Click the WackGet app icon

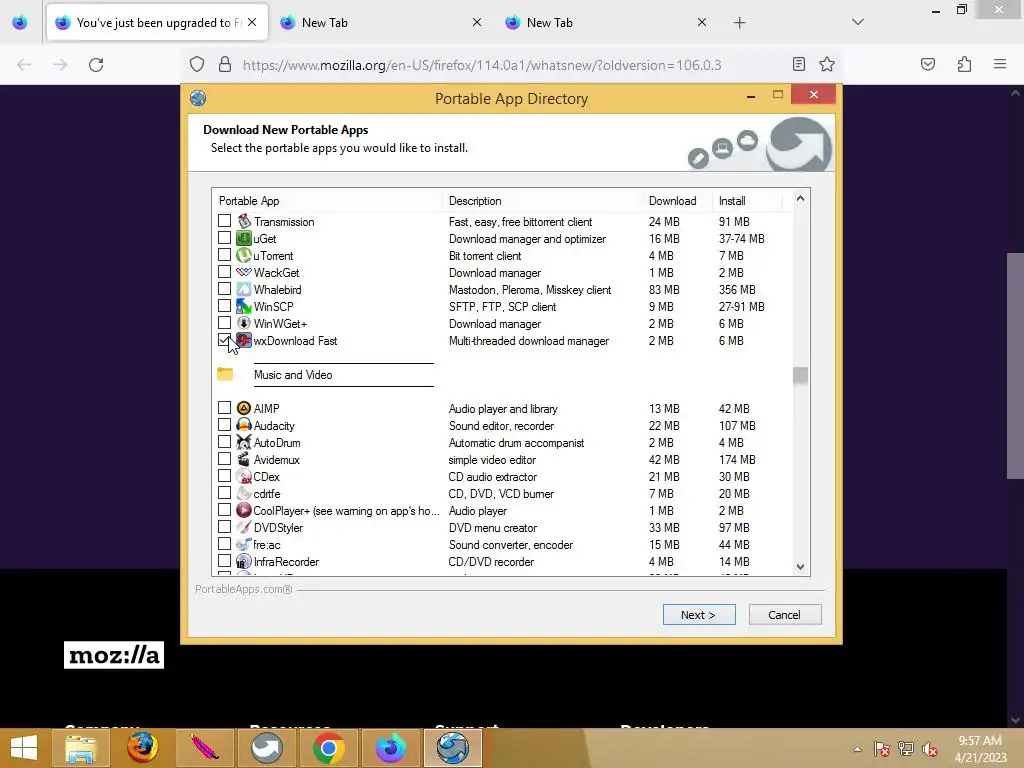tap(244, 272)
